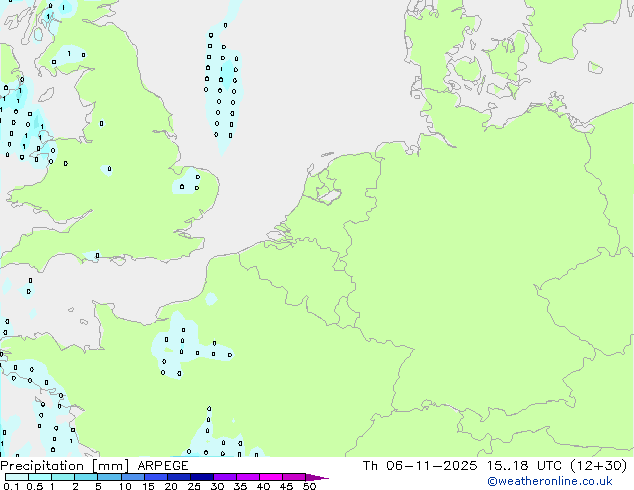This screenshot has height=490, width=634.
Task: Pick the violet legend swatch right after 30
Action: point(225,477)
